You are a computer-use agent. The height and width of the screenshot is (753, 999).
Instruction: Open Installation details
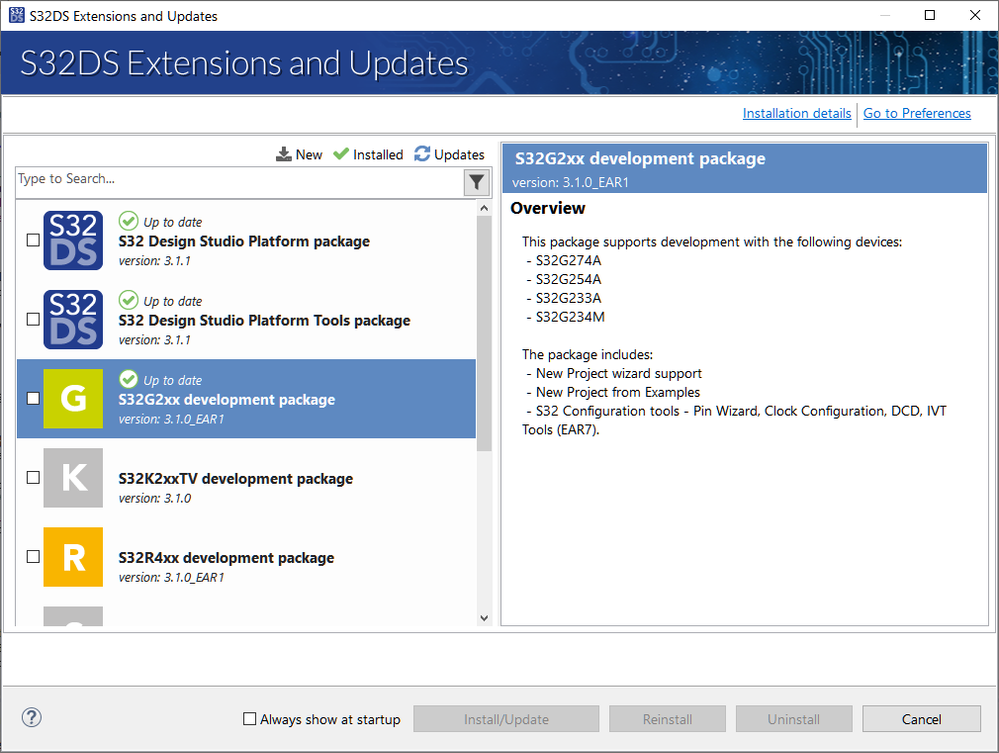pyautogui.click(x=796, y=113)
